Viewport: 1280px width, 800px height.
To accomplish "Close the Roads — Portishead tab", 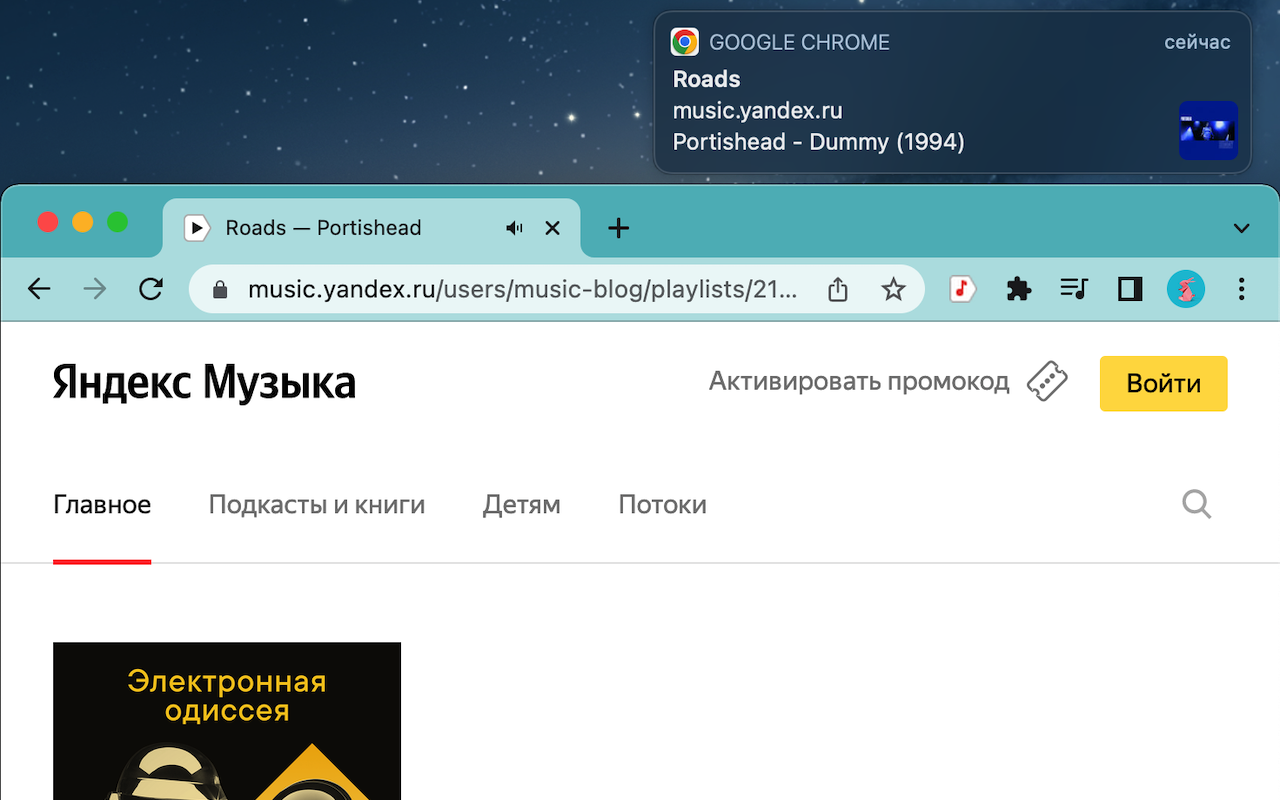I will click(x=552, y=228).
